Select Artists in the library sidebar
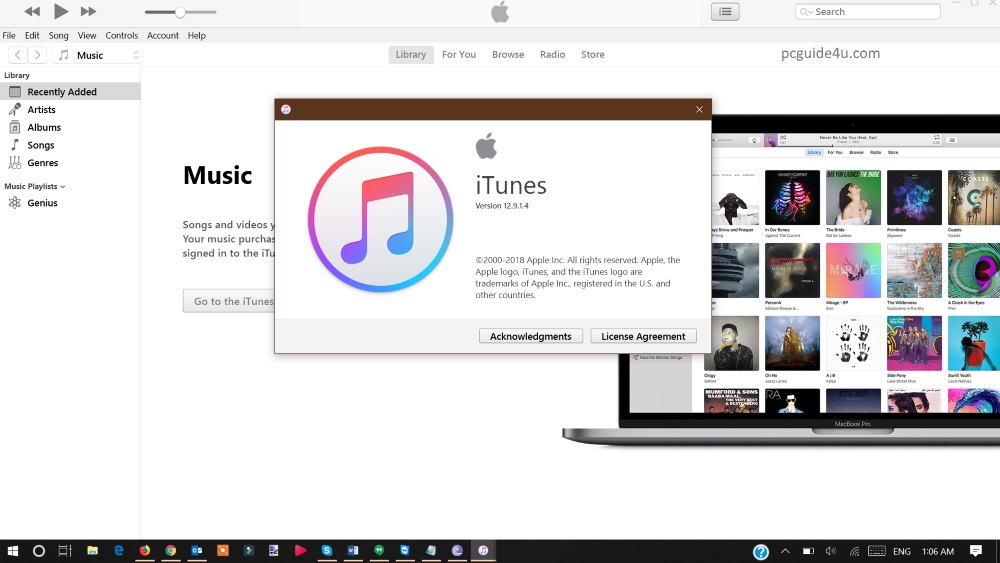This screenshot has width=1000, height=563. 41,110
